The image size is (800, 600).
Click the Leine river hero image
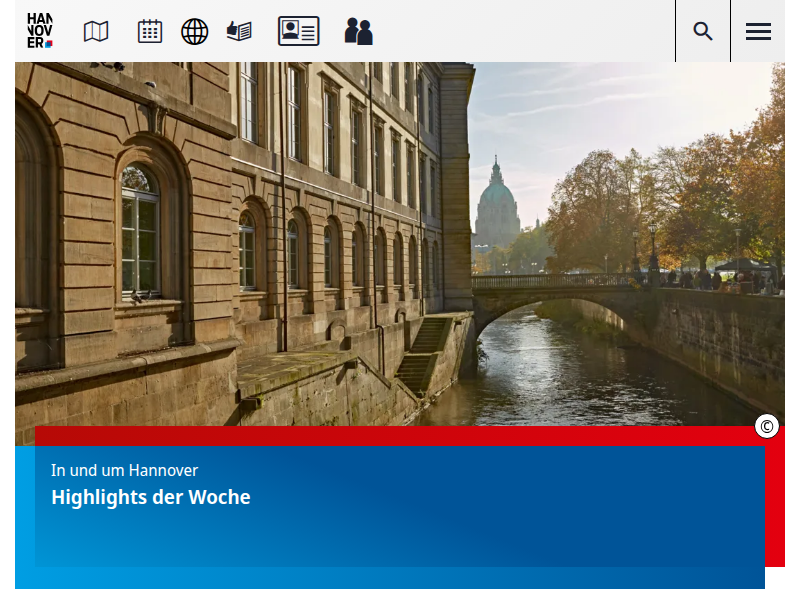(x=399, y=244)
